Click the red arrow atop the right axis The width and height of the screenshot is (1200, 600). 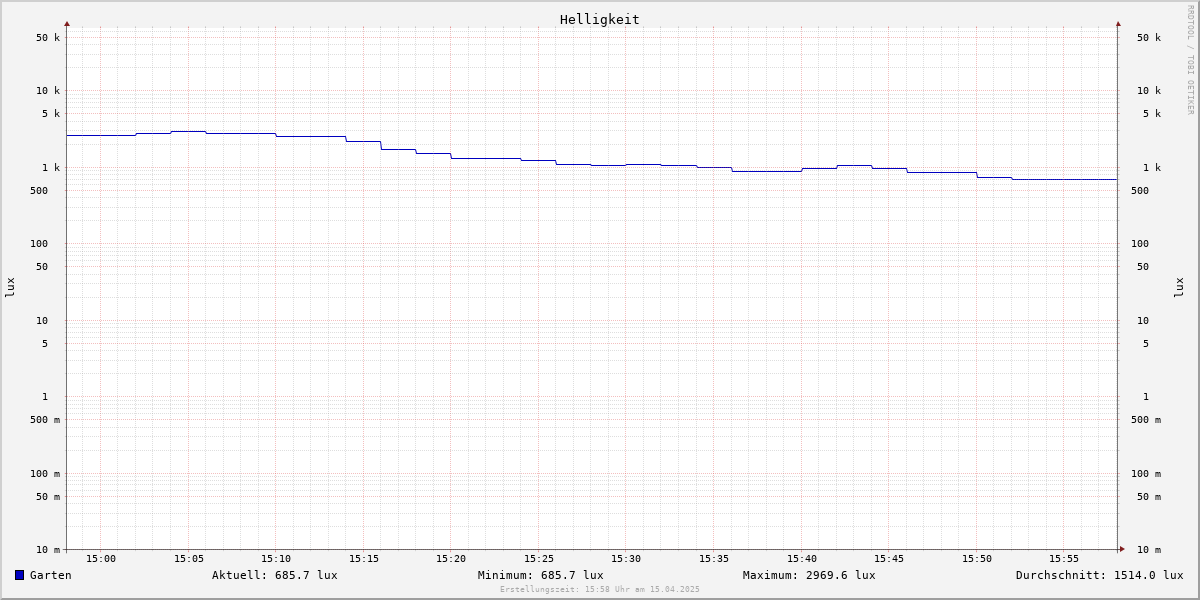point(1118,23)
